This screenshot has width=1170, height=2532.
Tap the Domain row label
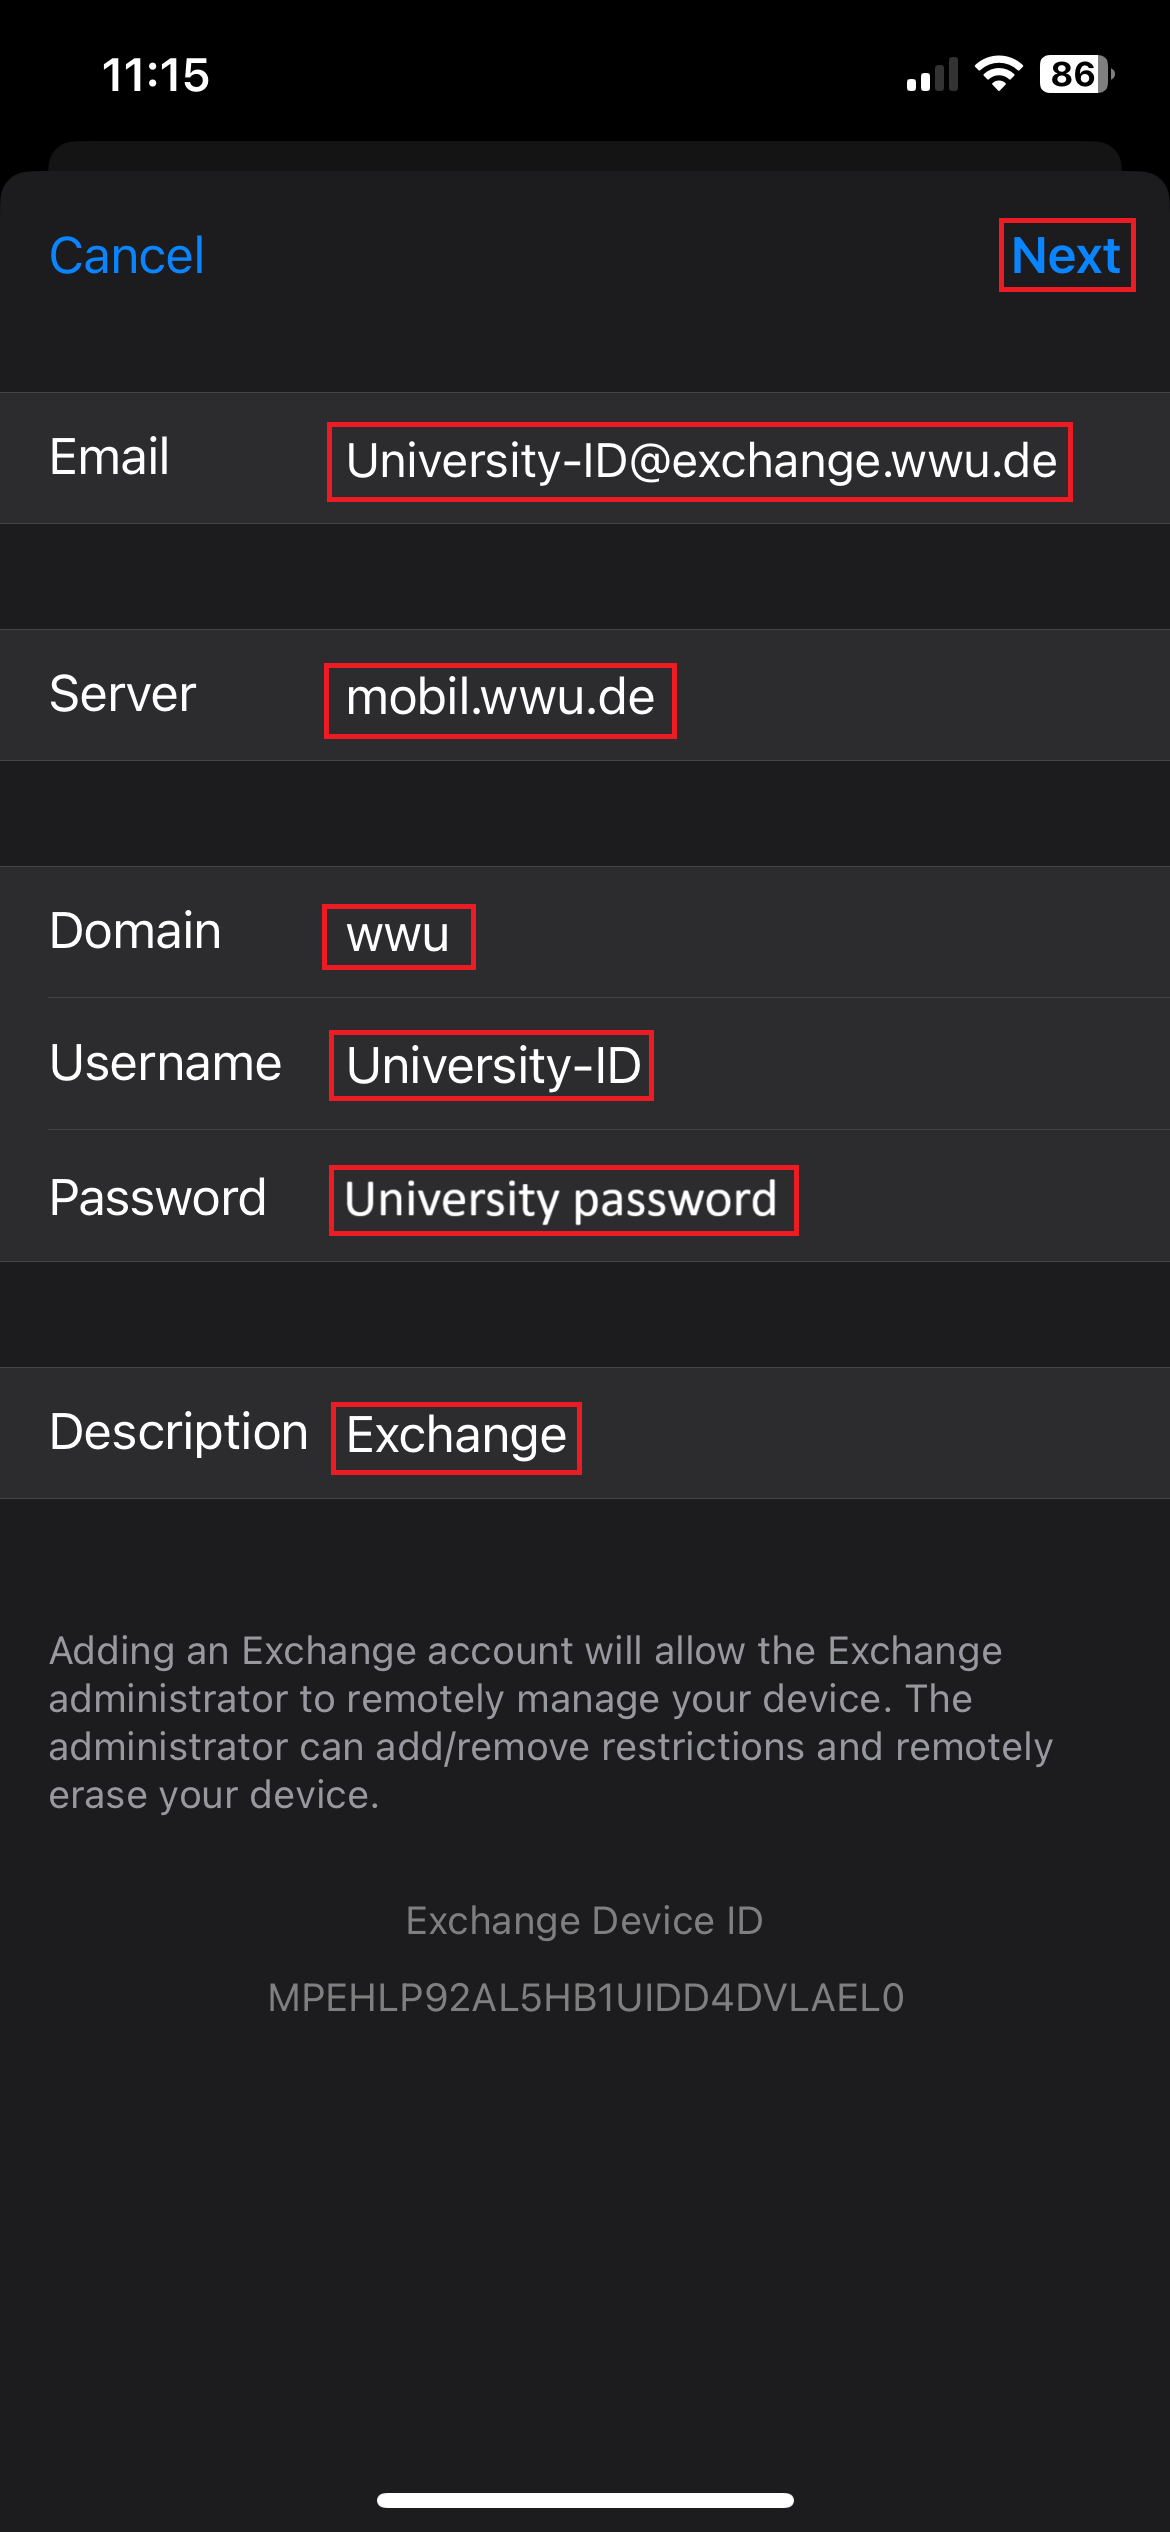tap(135, 931)
